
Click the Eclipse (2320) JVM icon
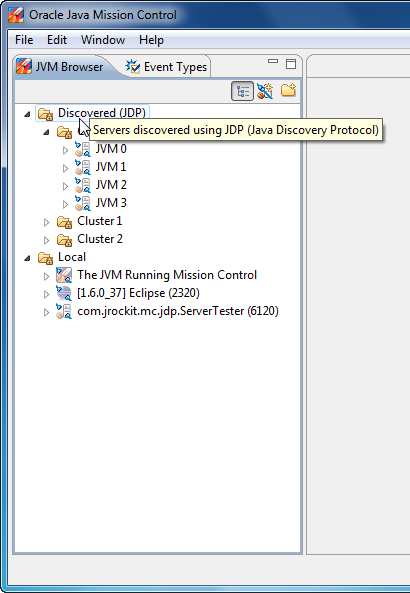tap(64, 293)
